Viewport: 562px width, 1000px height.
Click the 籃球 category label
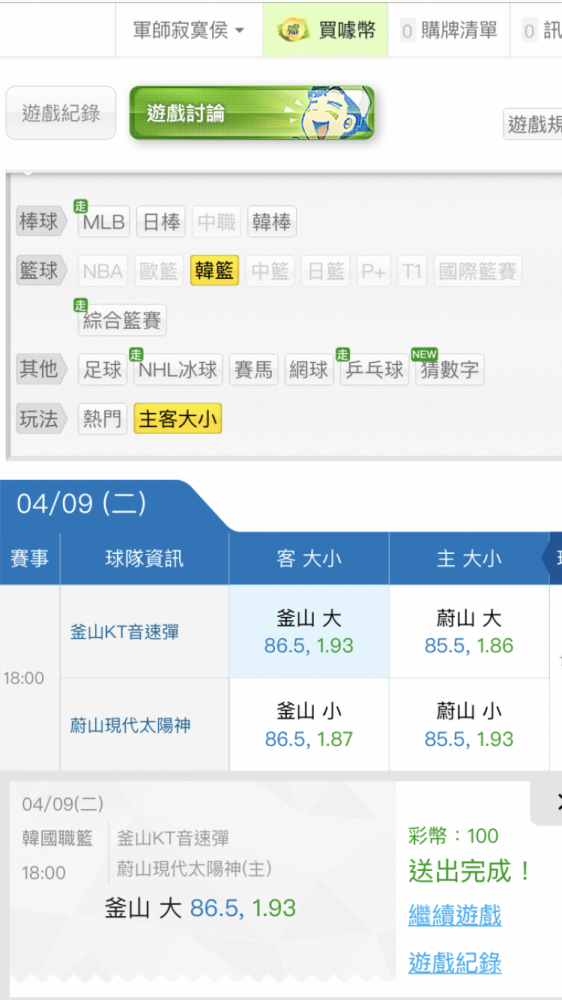[x=41, y=271]
